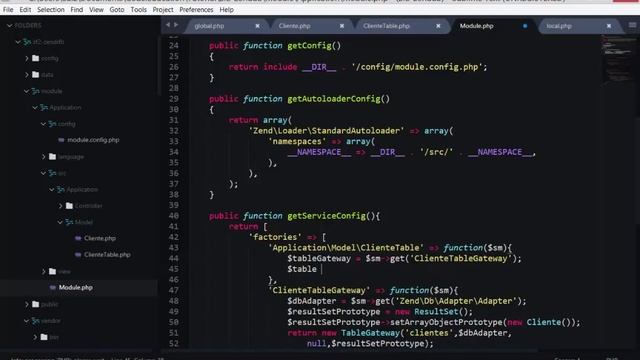Click the public folder icon
Screen dimensions: 640x360
click(36, 304)
